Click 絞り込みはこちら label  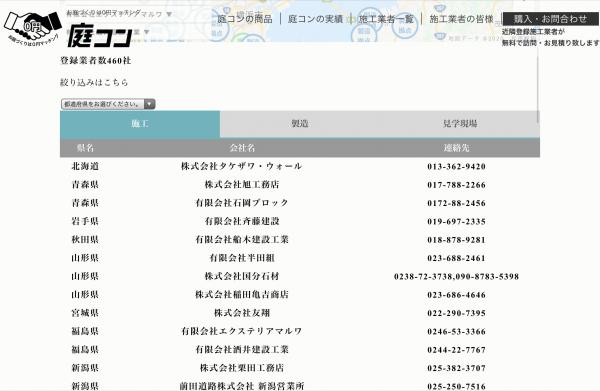94,82
